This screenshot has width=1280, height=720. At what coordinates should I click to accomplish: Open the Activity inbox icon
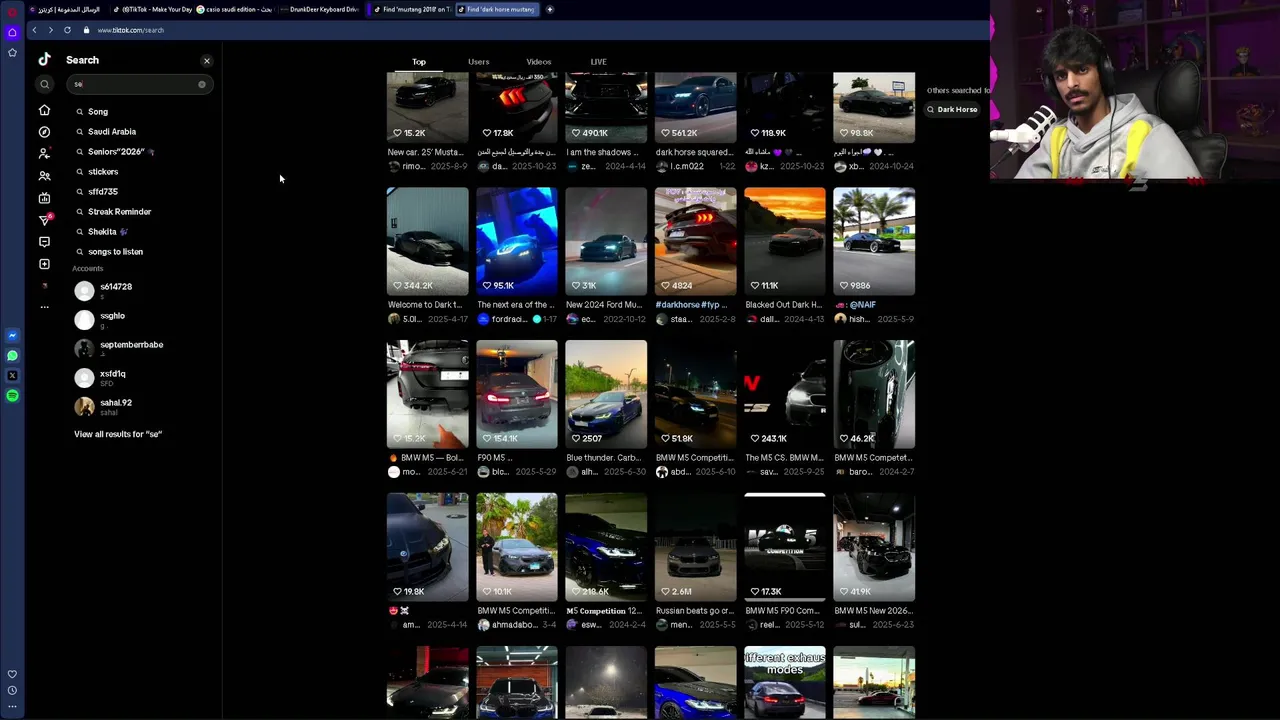coord(44,242)
